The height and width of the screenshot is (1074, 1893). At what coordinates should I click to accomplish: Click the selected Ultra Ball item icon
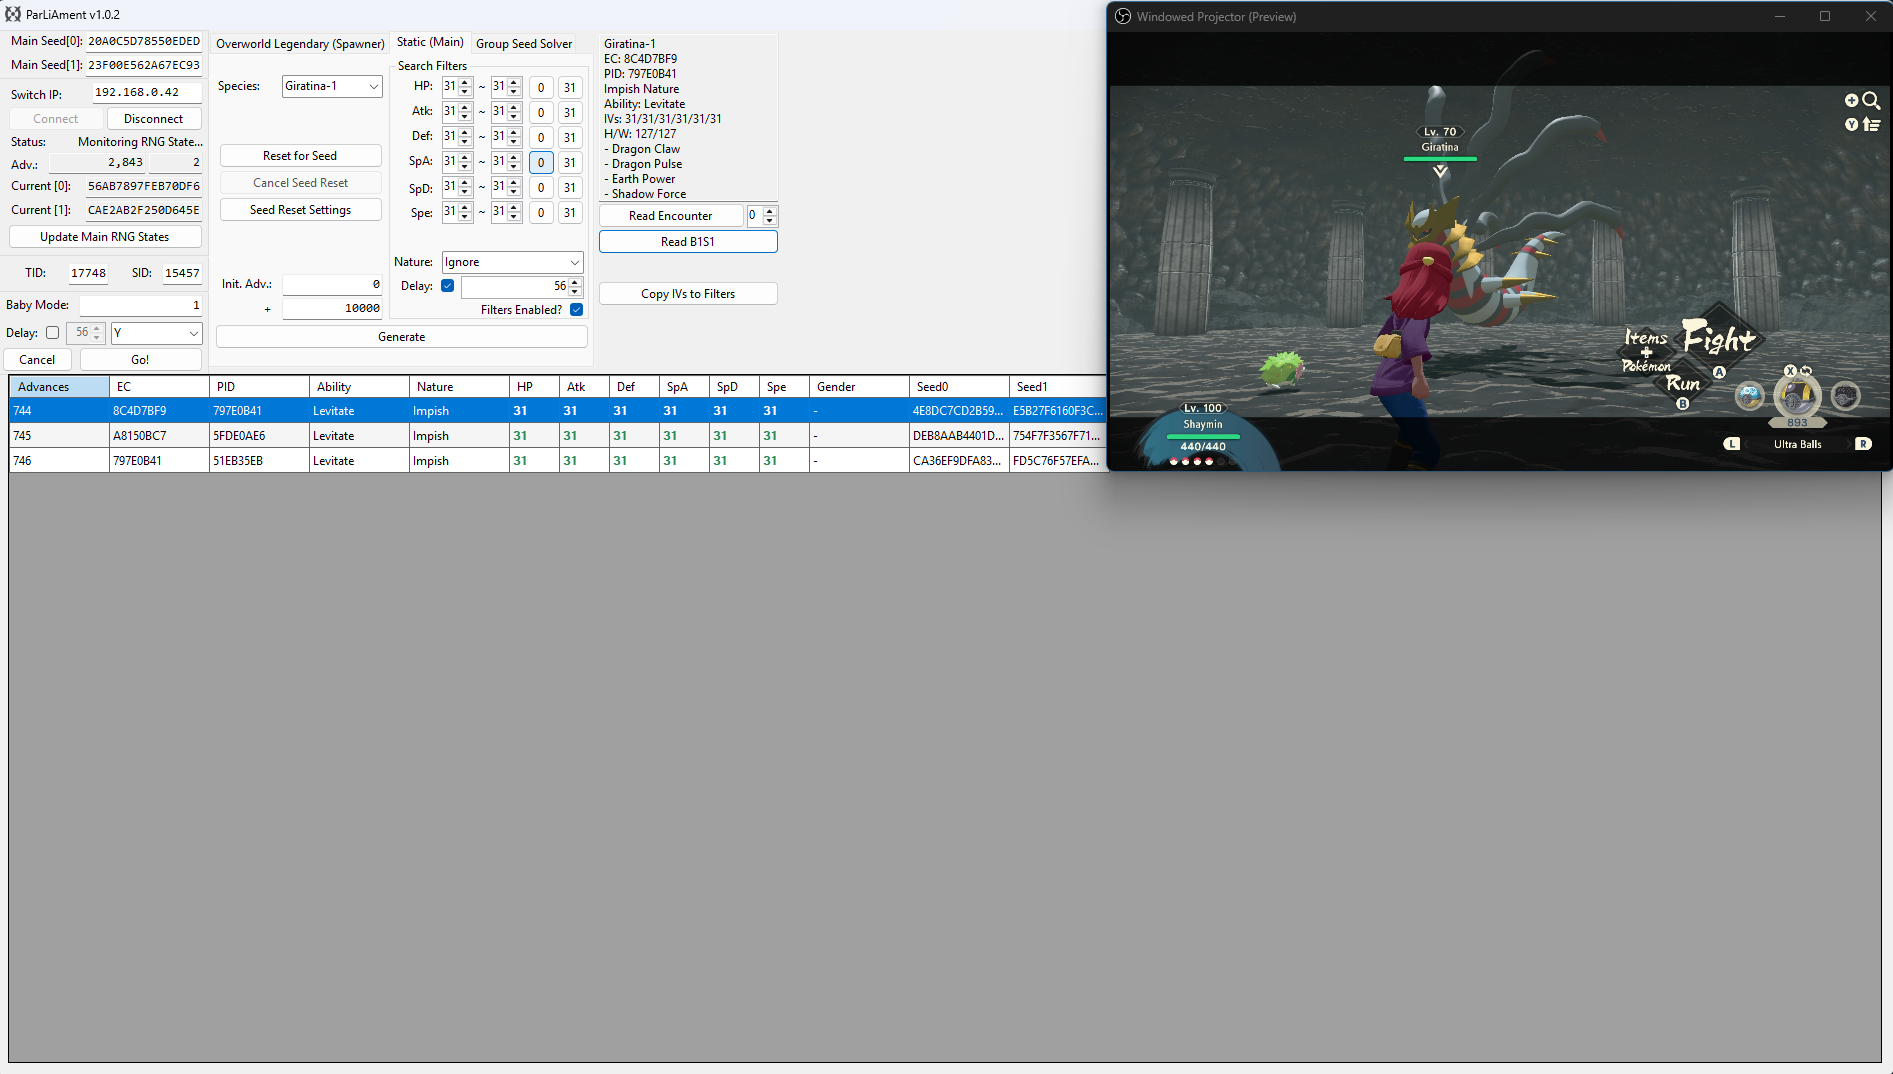pyautogui.click(x=1796, y=395)
